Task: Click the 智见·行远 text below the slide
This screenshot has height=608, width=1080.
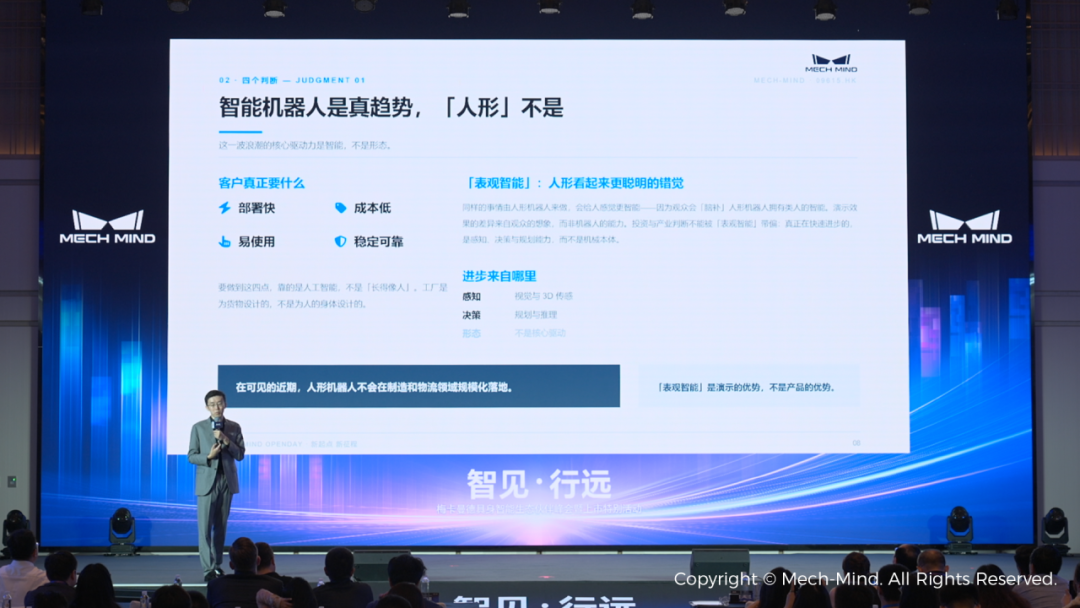Action: pyautogui.click(x=539, y=484)
